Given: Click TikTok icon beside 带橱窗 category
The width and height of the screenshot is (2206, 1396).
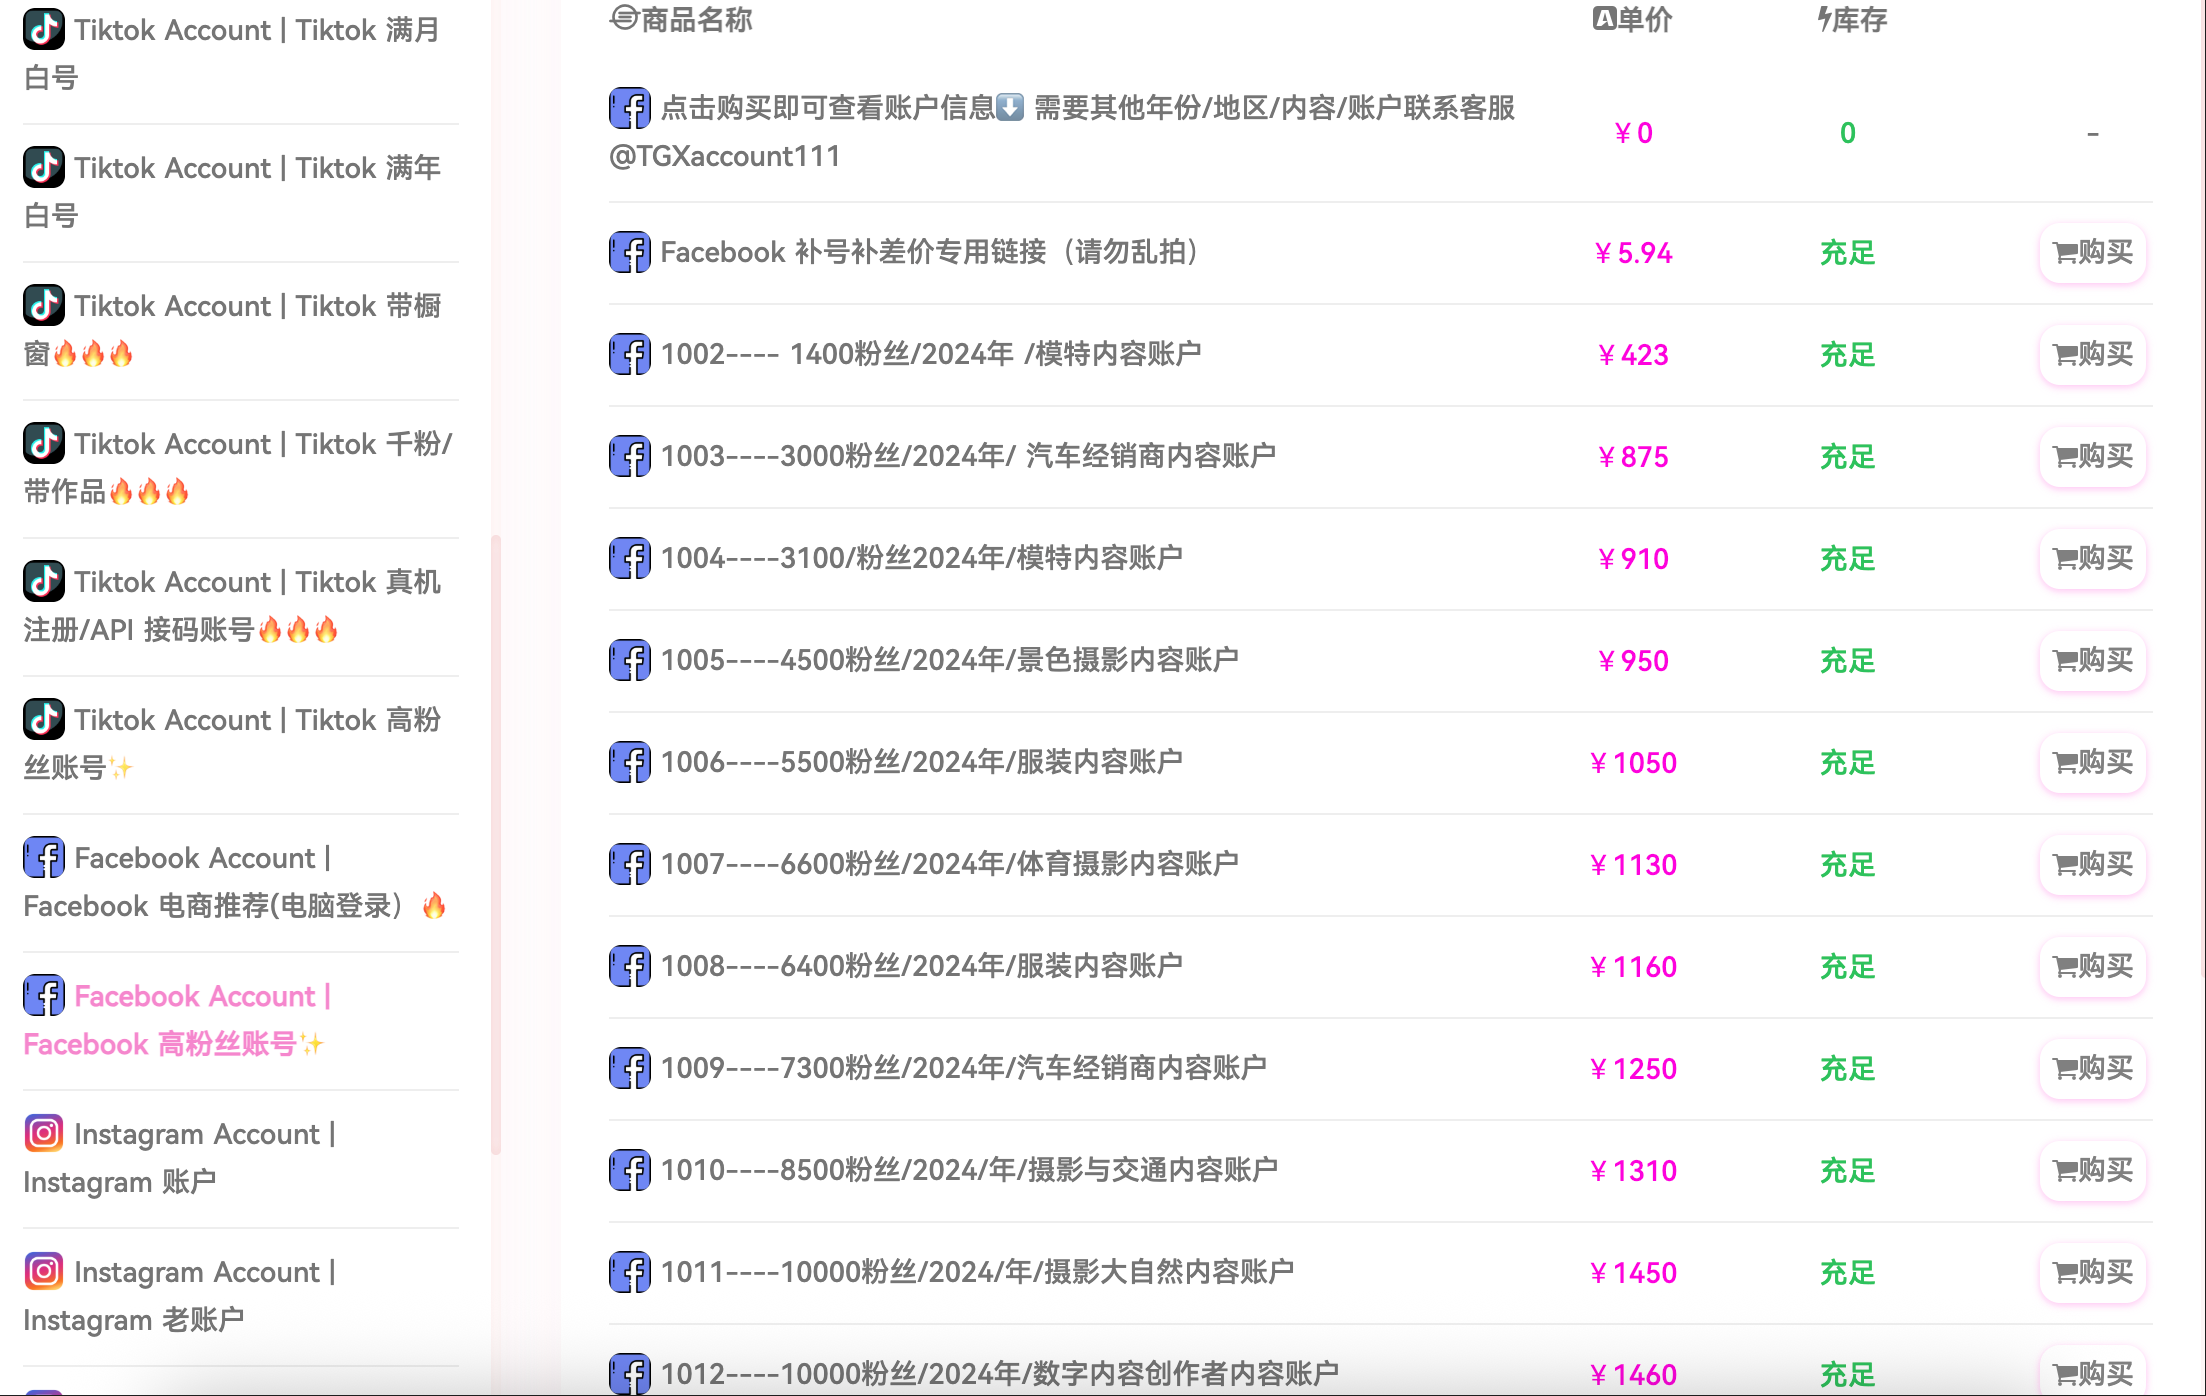Looking at the screenshot, I should [44, 305].
